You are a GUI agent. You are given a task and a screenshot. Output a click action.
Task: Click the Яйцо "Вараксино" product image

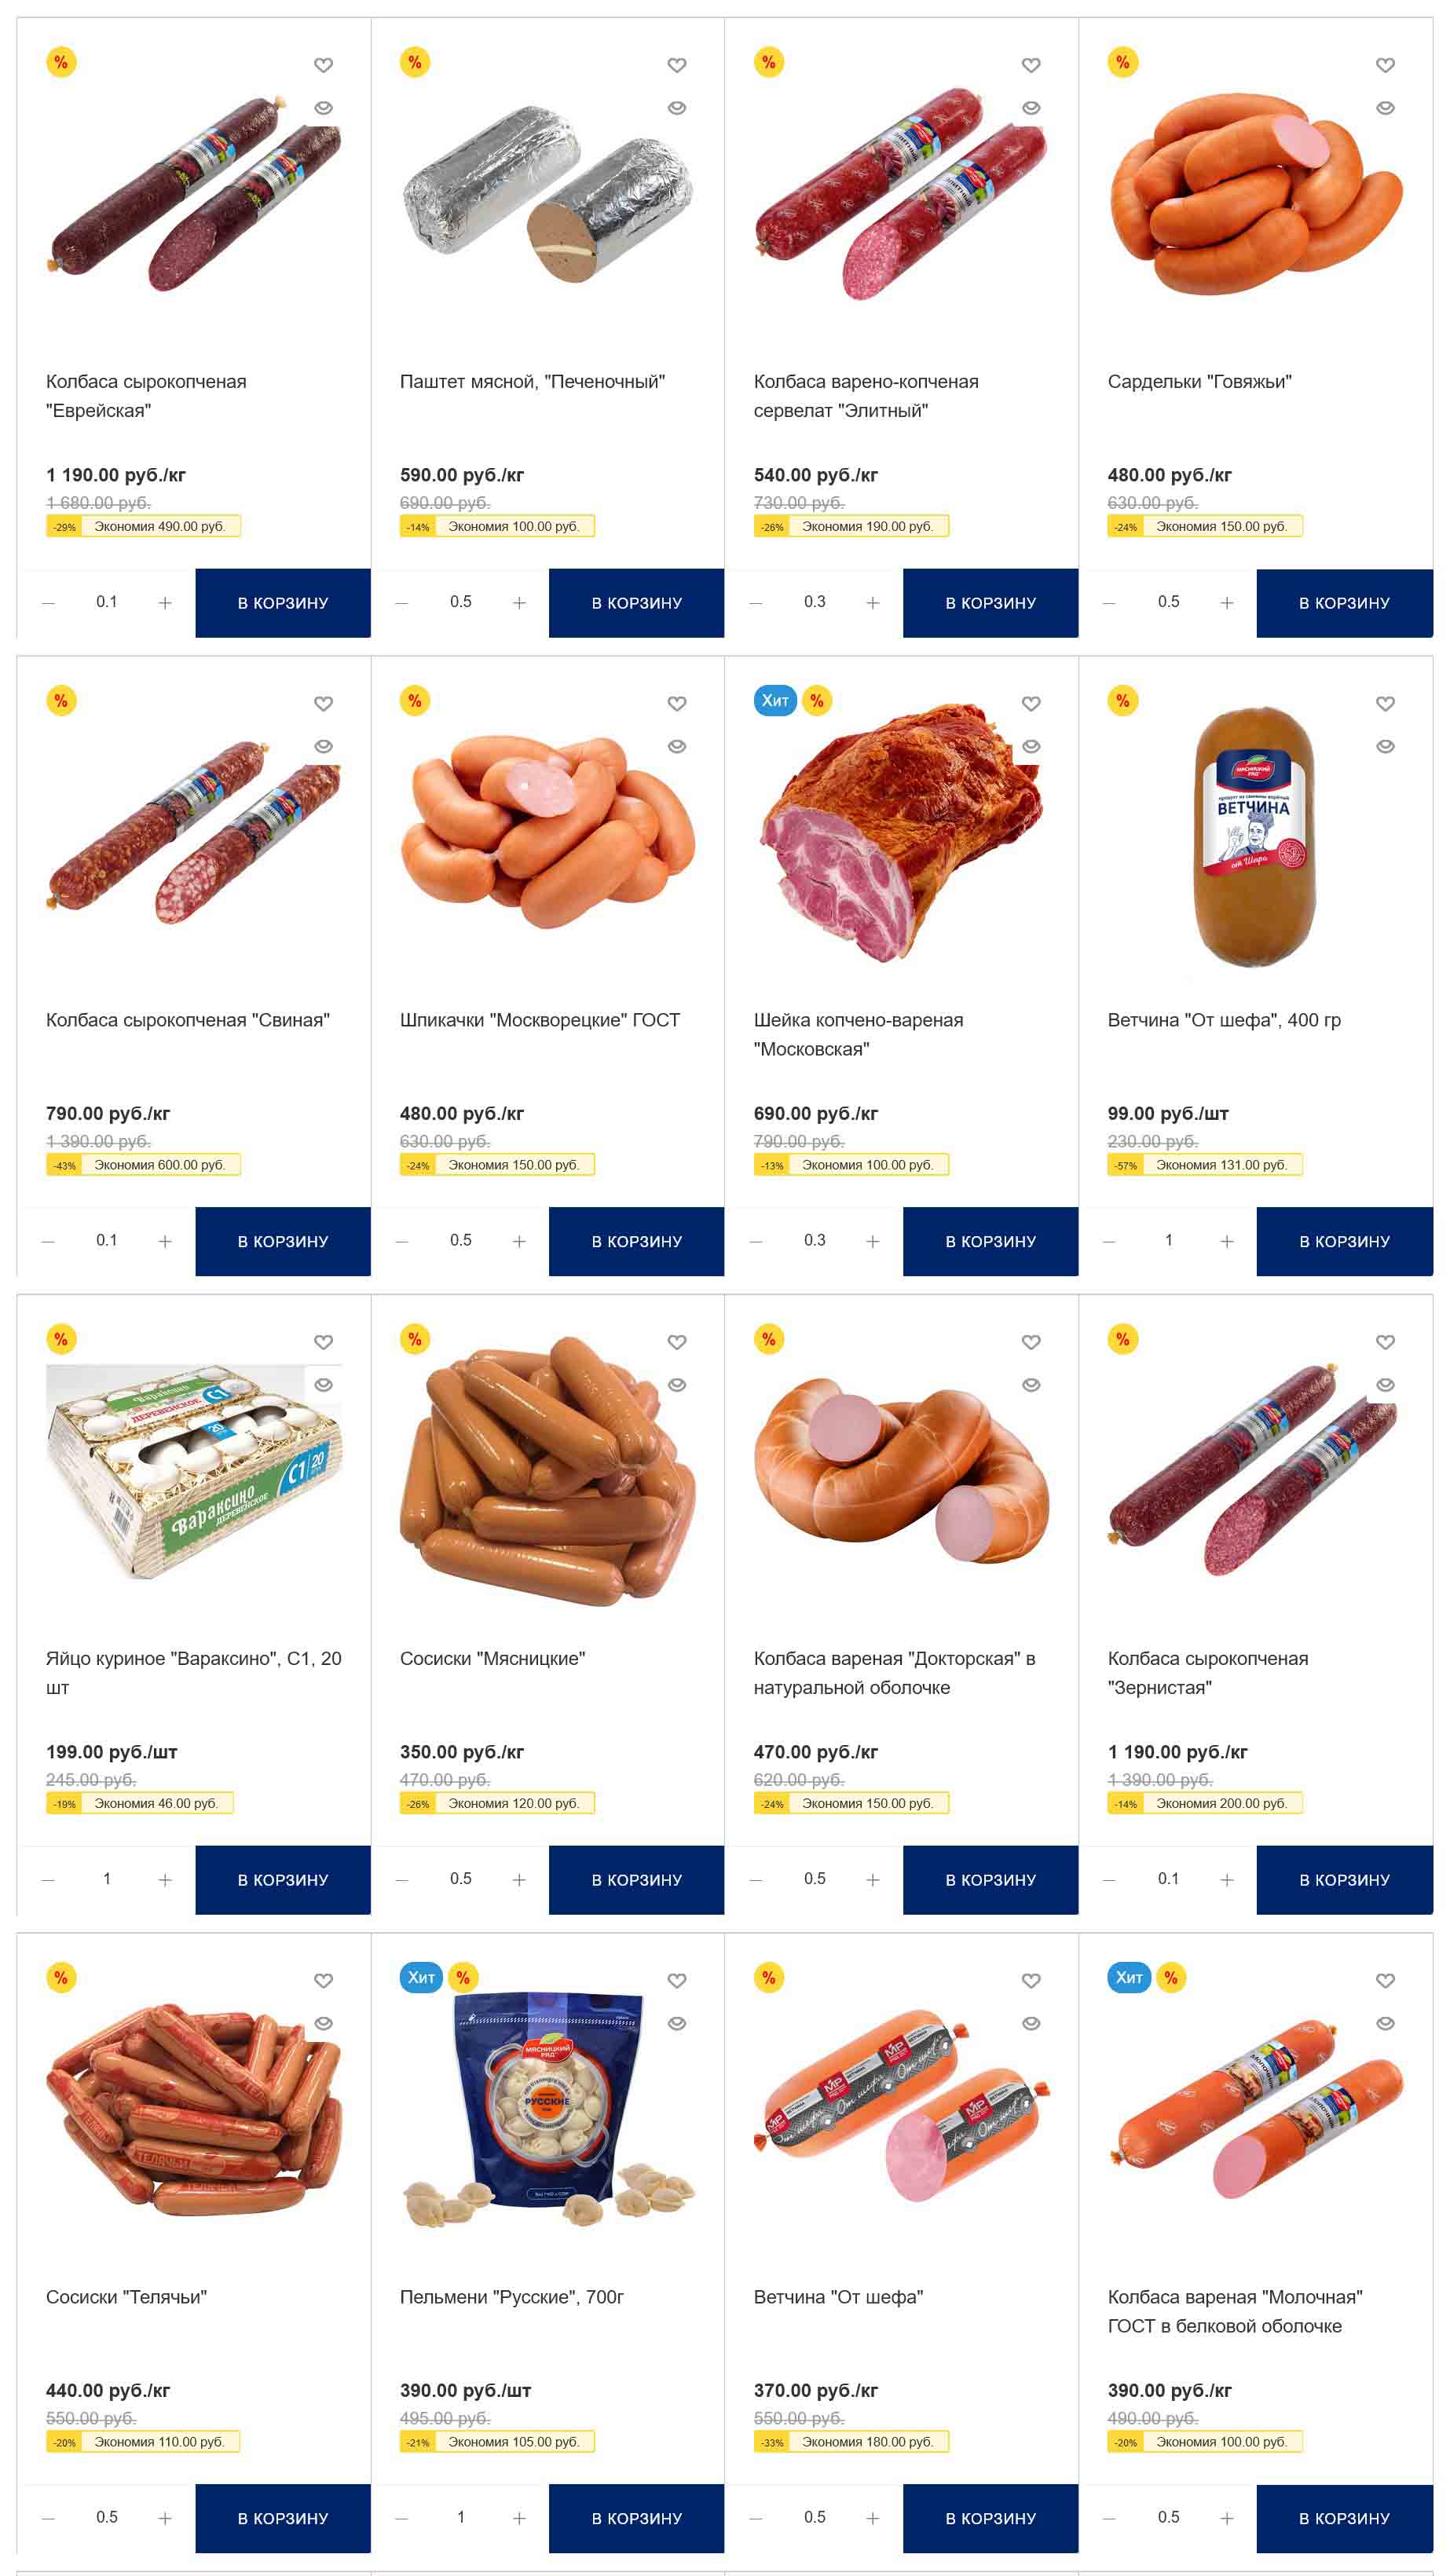click(x=194, y=1472)
